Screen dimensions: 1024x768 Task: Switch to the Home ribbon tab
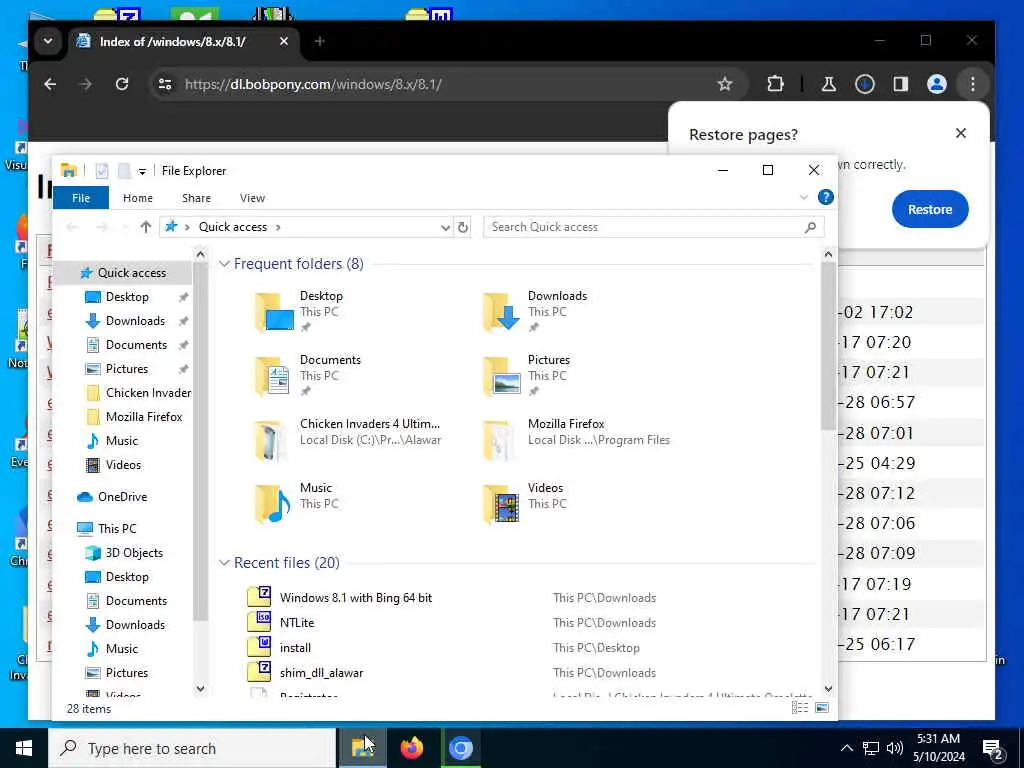[x=137, y=198]
